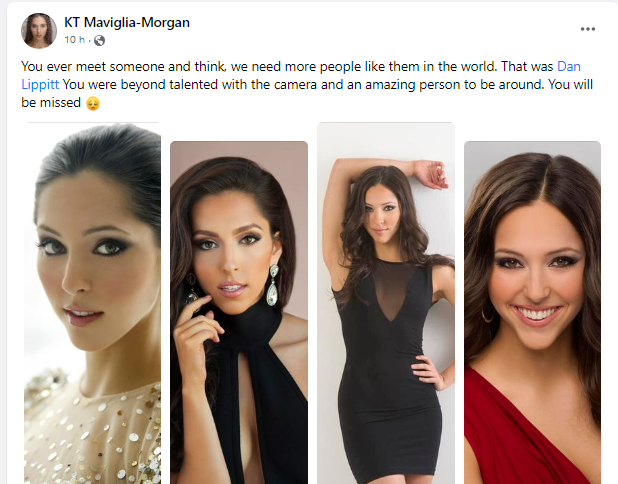
Task: Open KT Maviglia-Morgan profile name link
Action: point(127,22)
